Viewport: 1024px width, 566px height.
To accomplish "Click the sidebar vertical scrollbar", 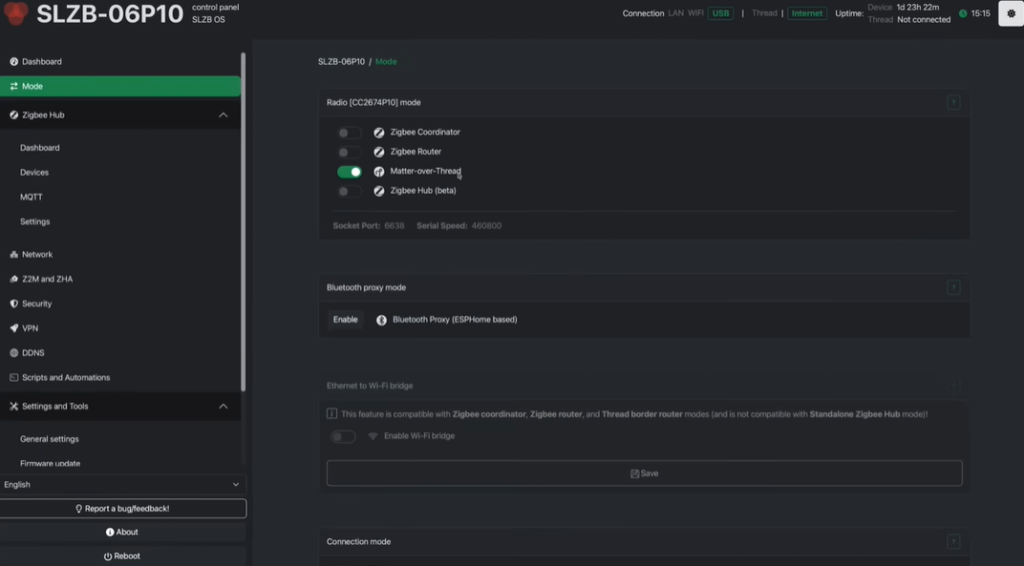I will (243, 222).
